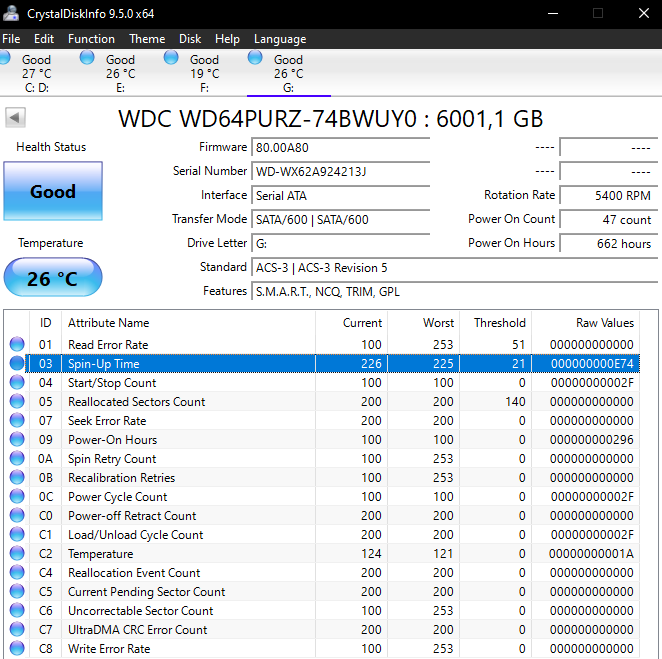Click the Transfer Mode SATA/600 field

(340, 220)
